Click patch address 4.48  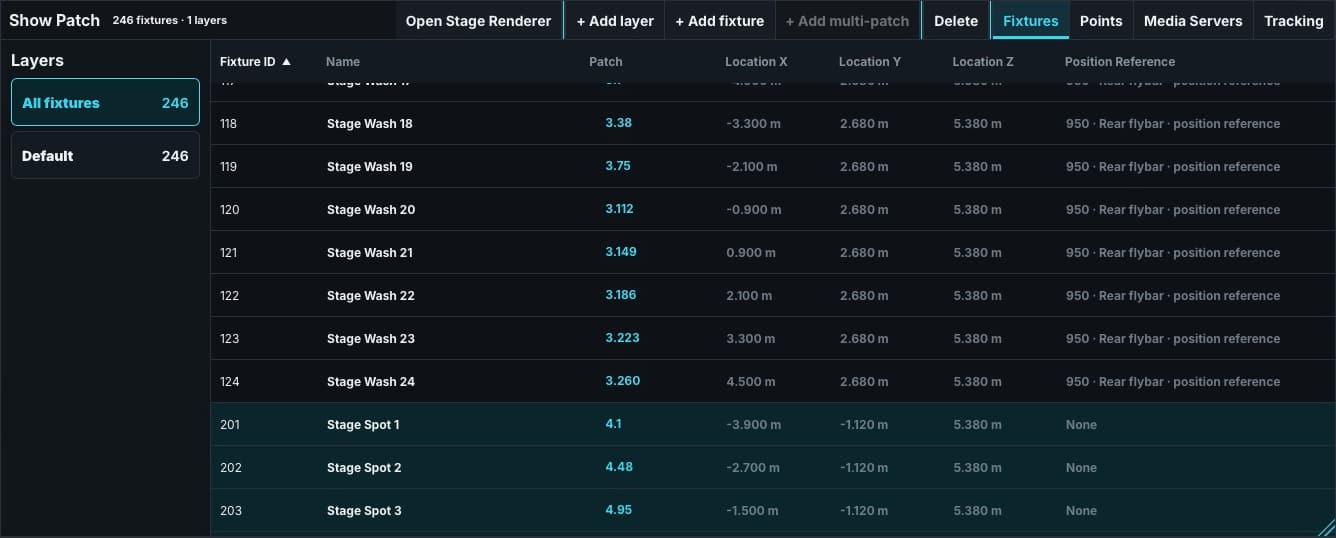pos(619,467)
